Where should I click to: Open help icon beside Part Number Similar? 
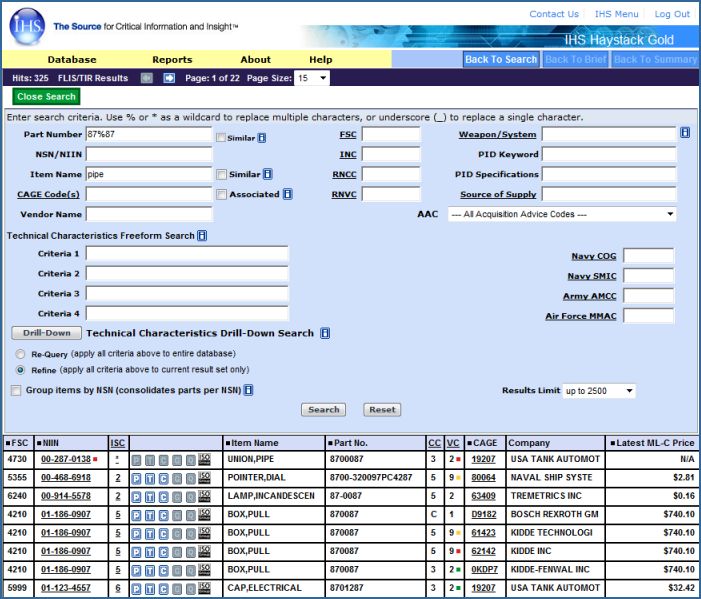click(262, 138)
